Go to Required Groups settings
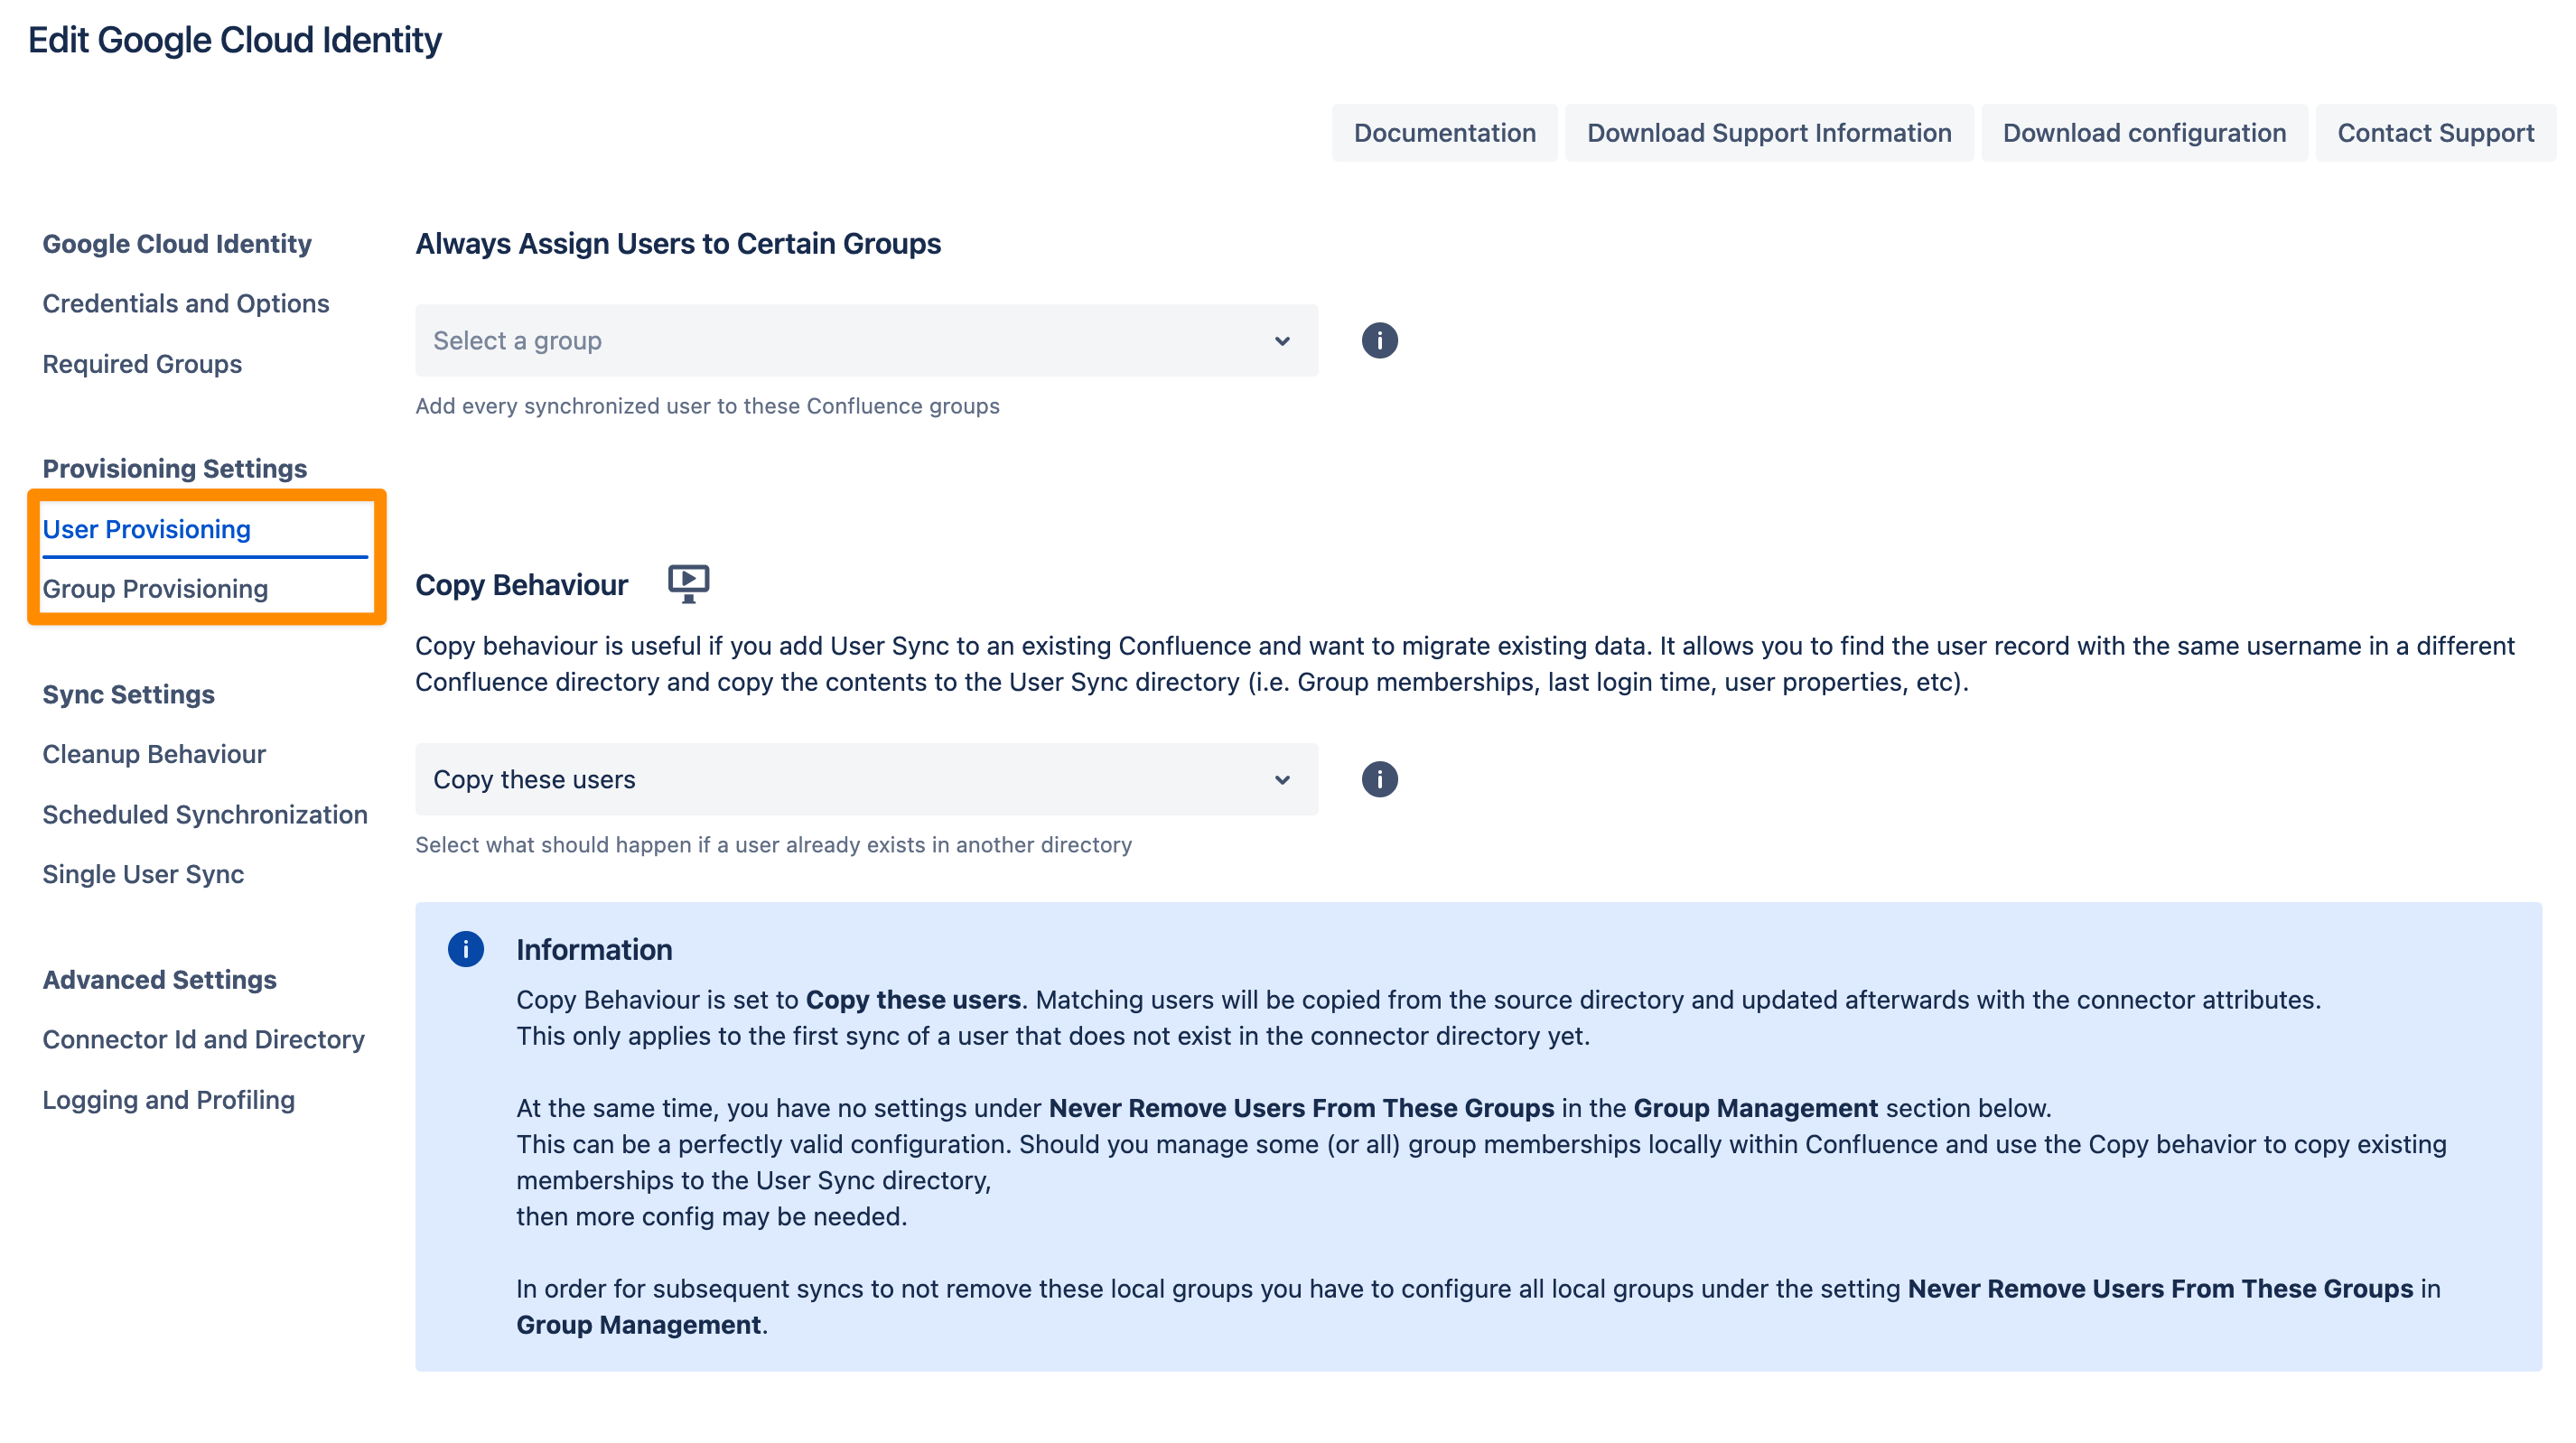The image size is (2576, 1443). pos(142,364)
